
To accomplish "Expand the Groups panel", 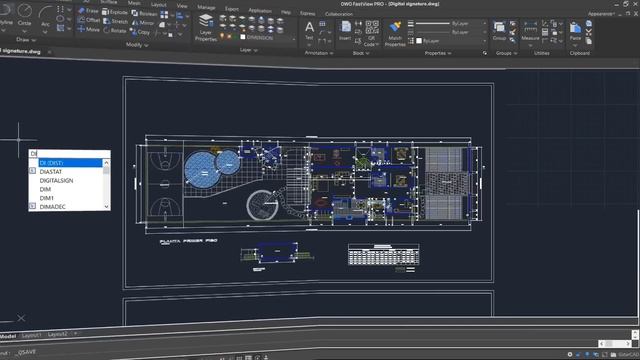I will tap(506, 53).
